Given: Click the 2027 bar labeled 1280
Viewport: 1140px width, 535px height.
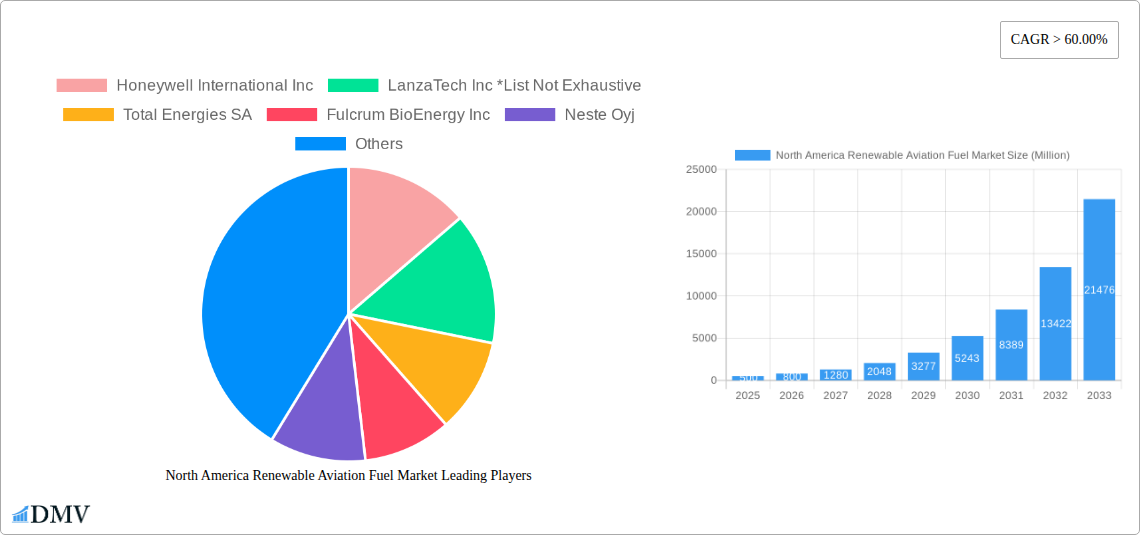Looking at the screenshot, I should click(x=836, y=375).
